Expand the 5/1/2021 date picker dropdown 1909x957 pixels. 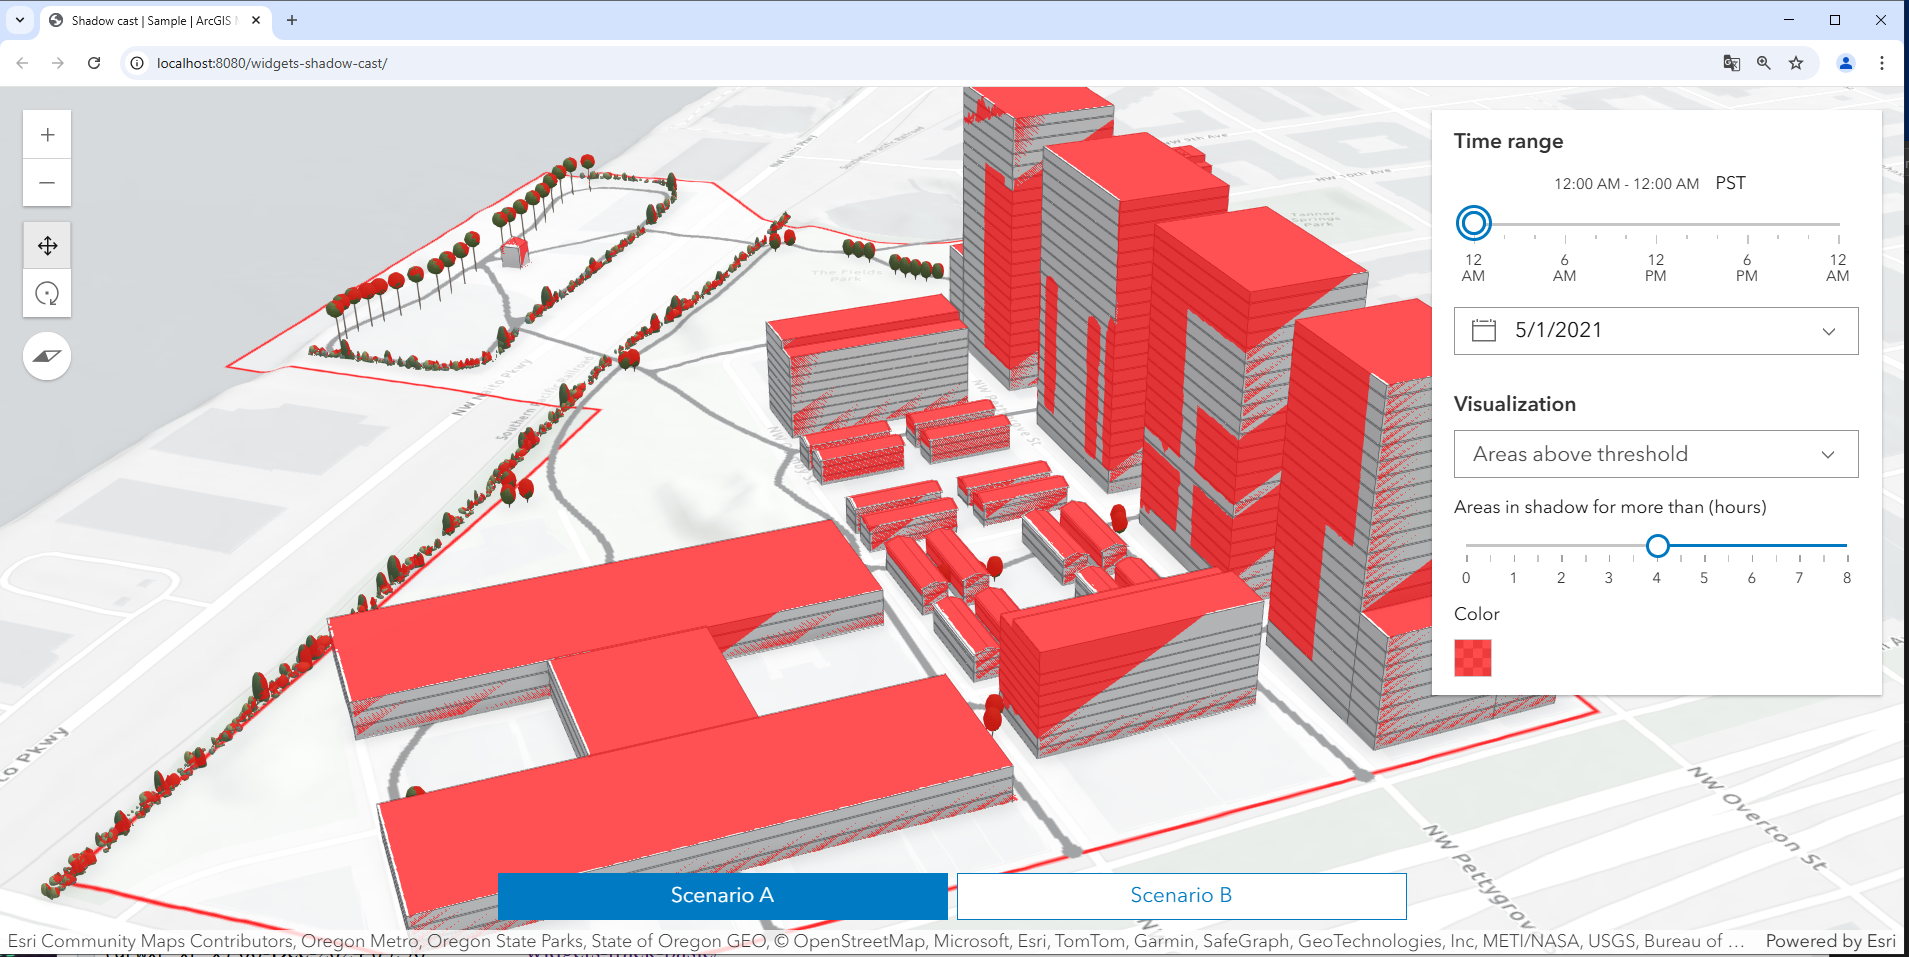pyautogui.click(x=1830, y=330)
